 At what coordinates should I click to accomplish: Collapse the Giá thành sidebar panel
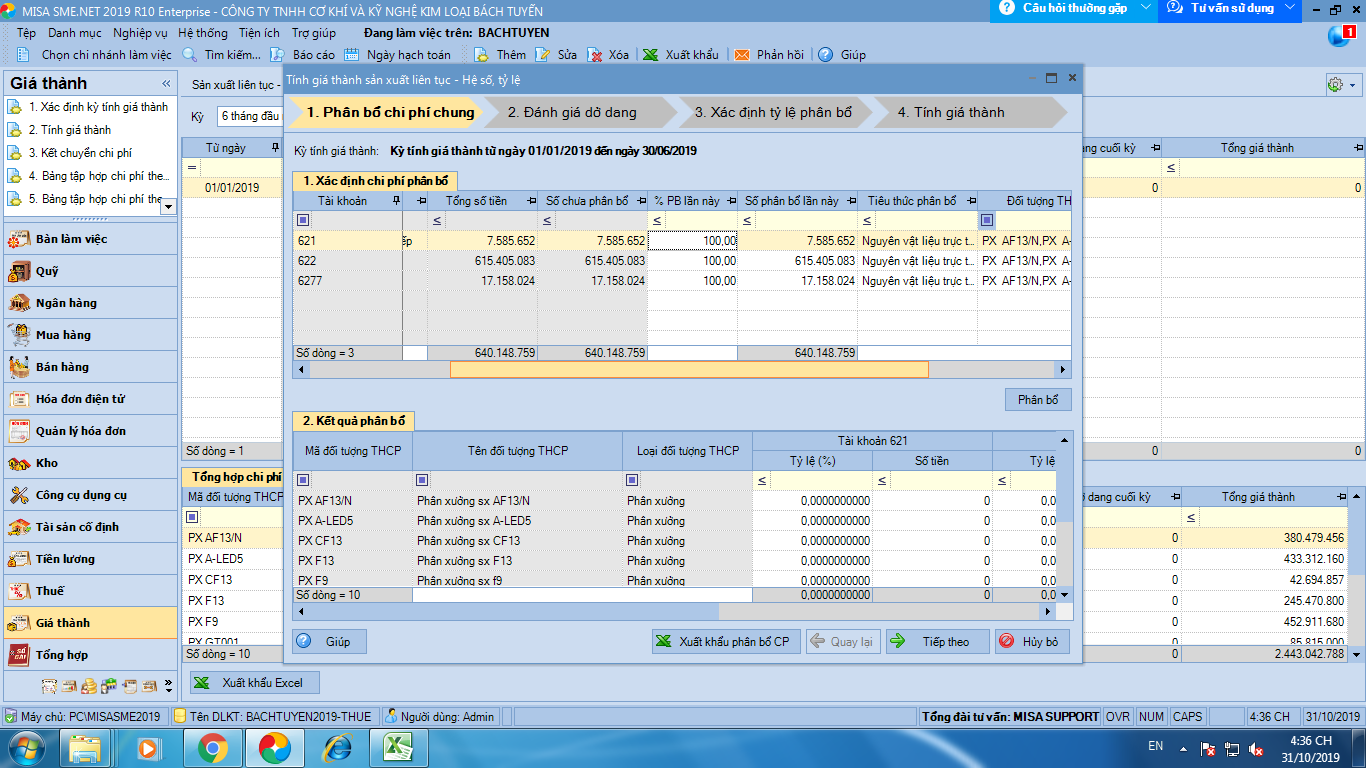tap(166, 84)
